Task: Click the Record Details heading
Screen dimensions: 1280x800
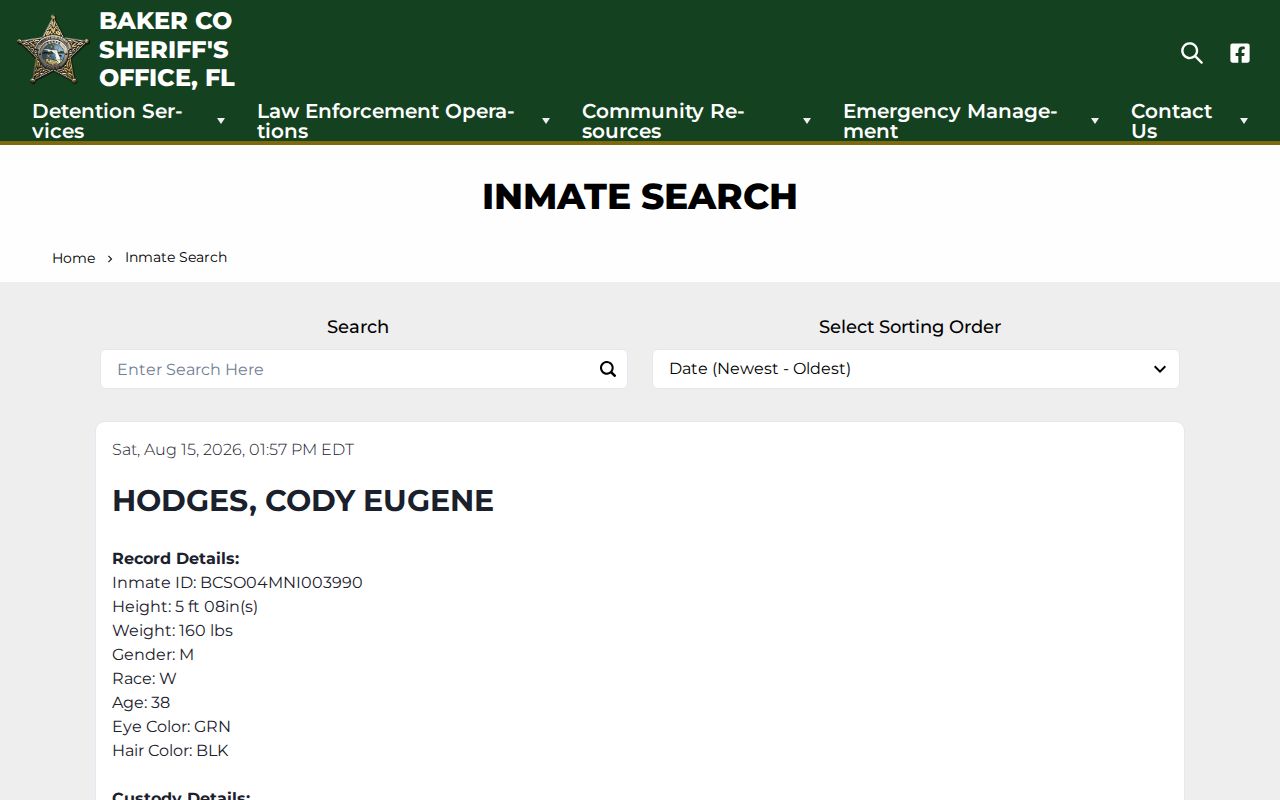Action: click(176, 559)
